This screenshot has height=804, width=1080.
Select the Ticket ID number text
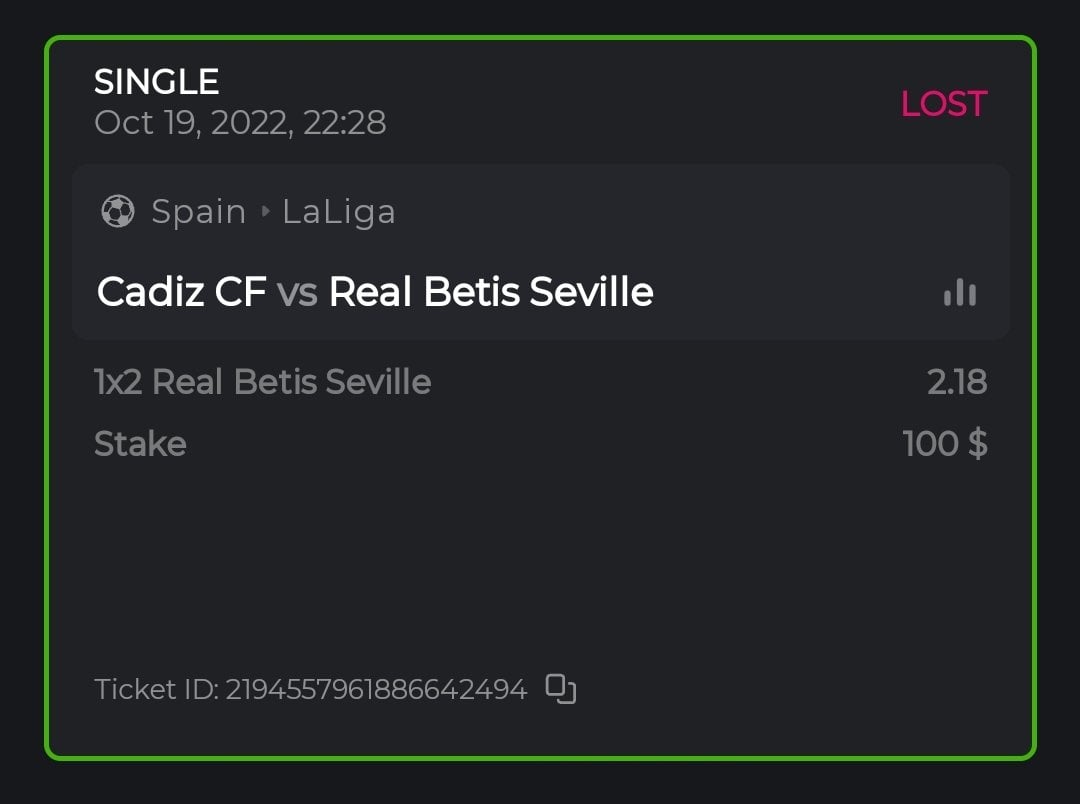(376, 689)
